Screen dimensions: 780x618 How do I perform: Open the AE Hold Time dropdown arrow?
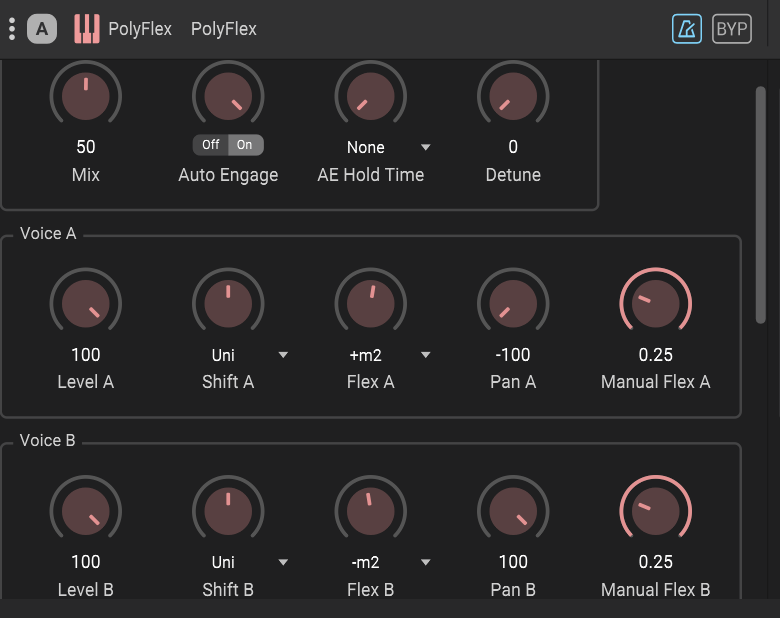[x=425, y=147]
